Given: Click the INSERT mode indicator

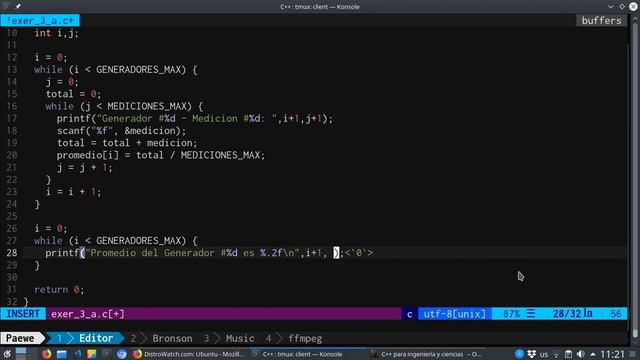Looking at the screenshot, I should click(23, 313).
